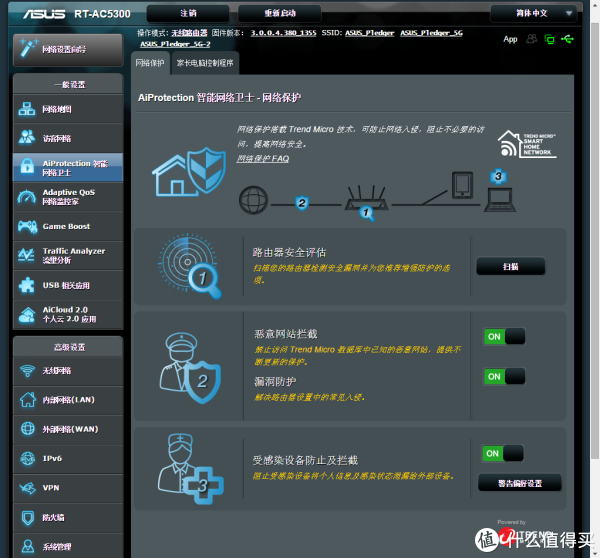Switch to the network protection tab
Viewport: 600px width, 558px height.
click(150, 63)
